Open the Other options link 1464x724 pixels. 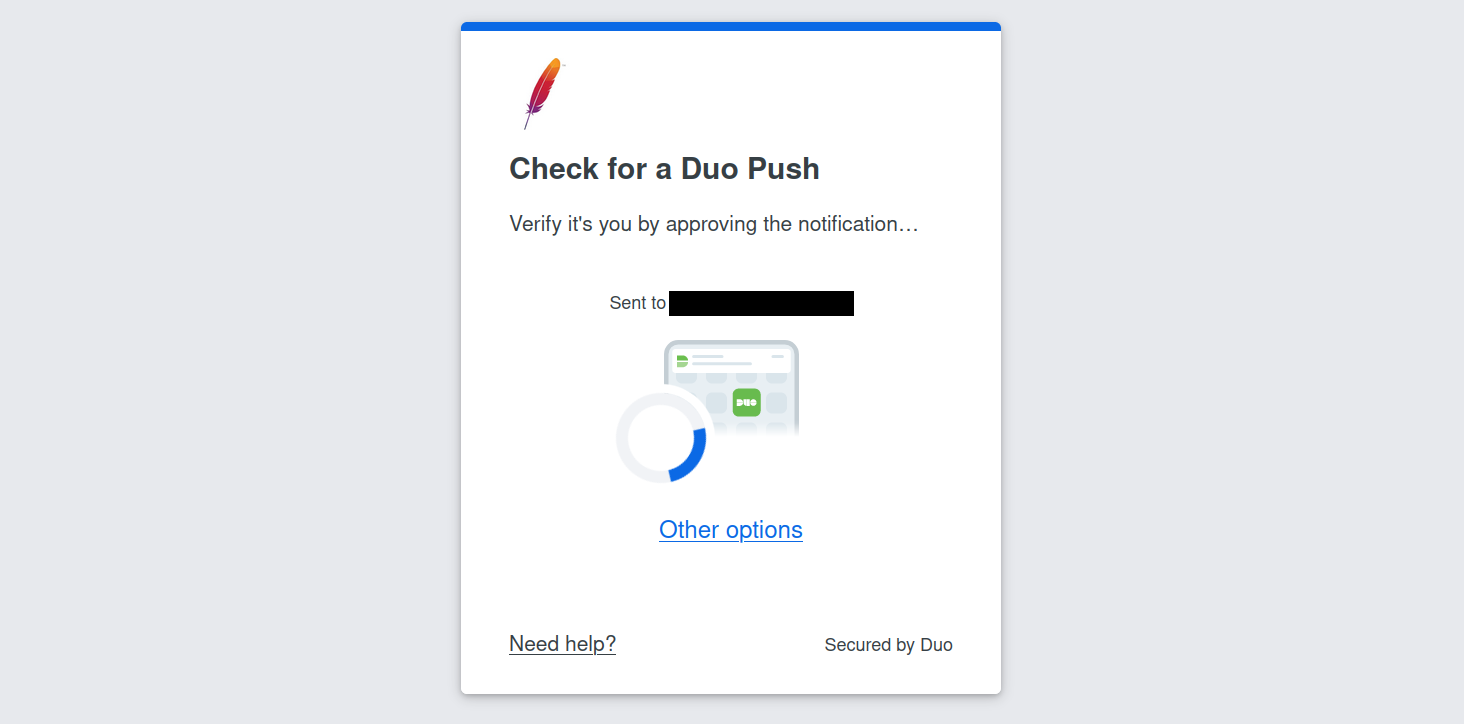(730, 529)
